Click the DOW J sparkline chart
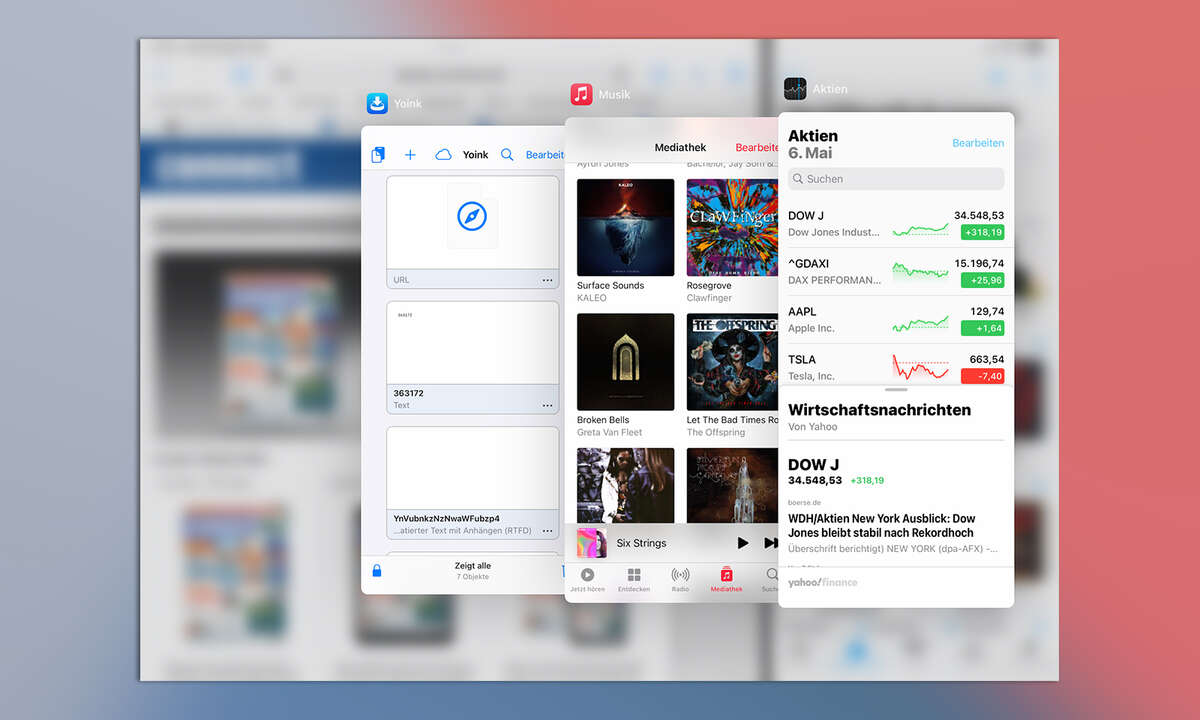This screenshot has width=1200, height=720. (920, 229)
